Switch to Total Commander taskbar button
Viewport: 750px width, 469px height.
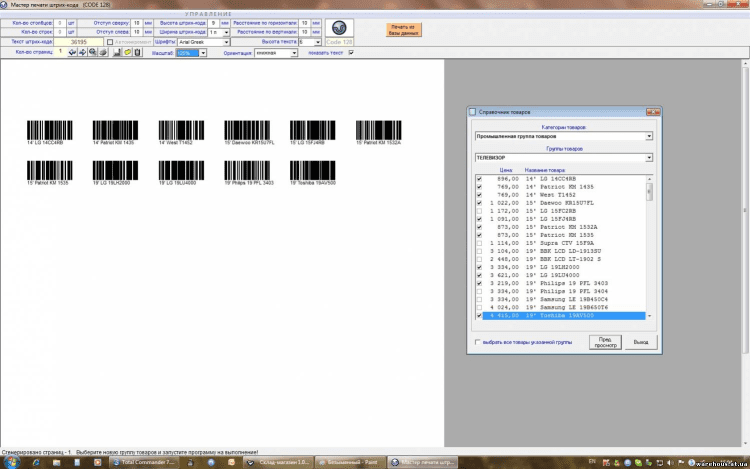(143, 462)
